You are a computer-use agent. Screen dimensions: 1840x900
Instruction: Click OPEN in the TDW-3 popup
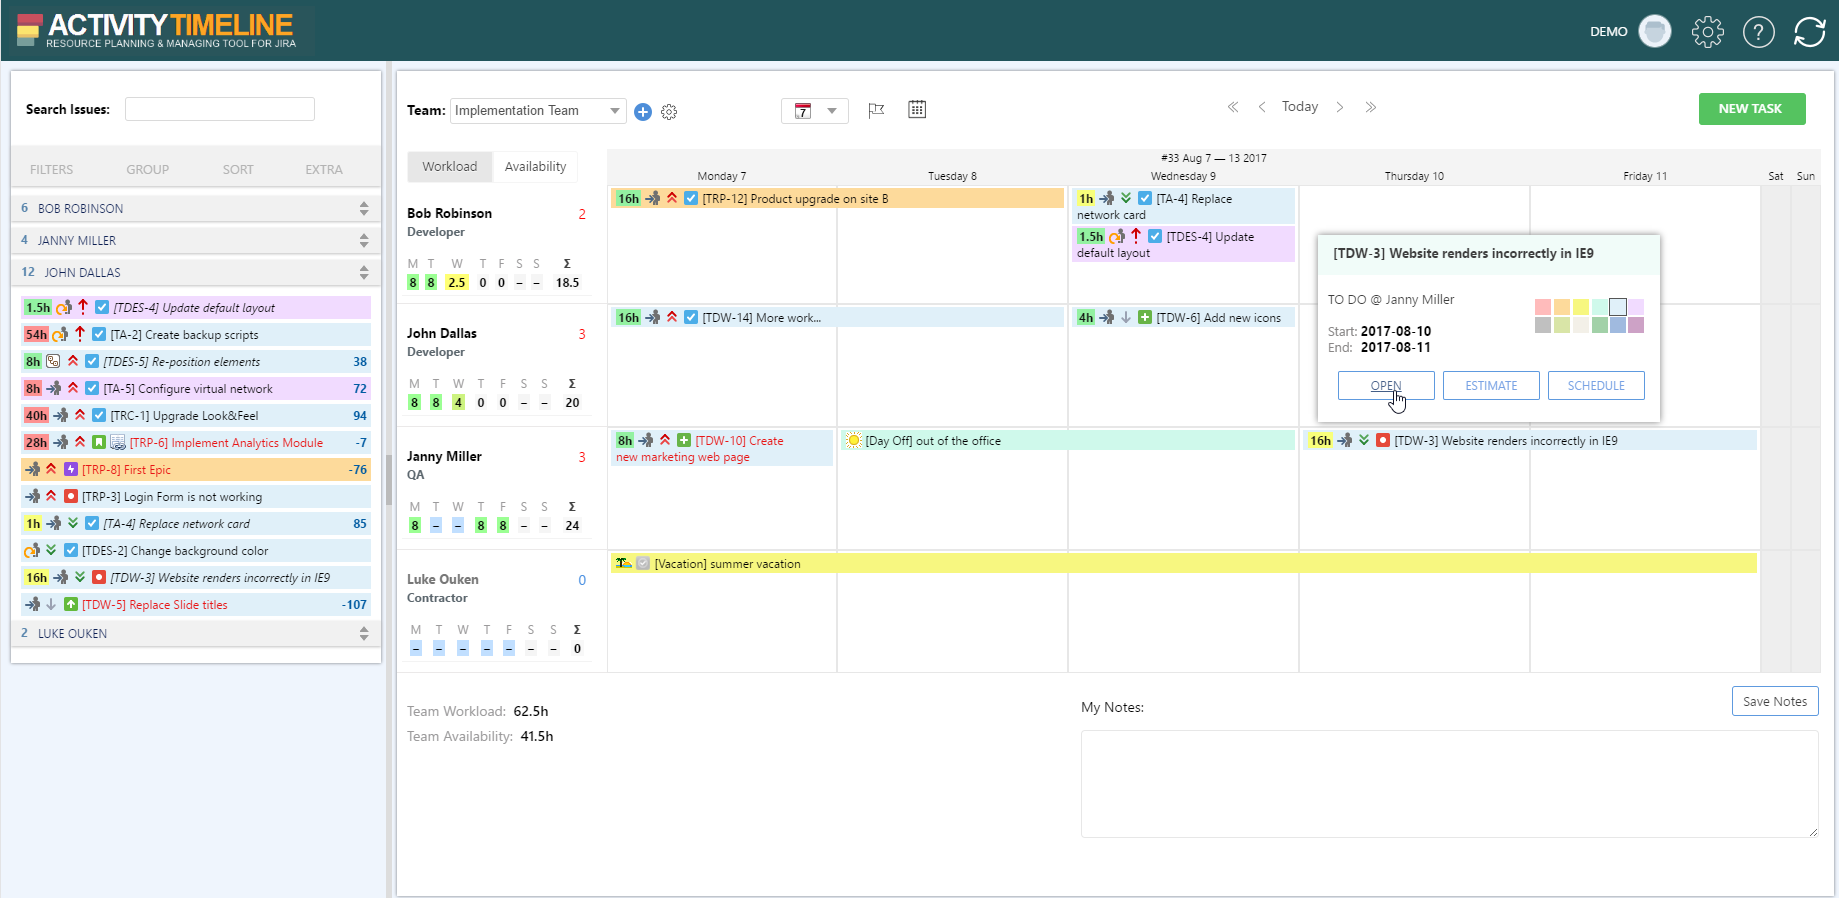[x=1385, y=385]
